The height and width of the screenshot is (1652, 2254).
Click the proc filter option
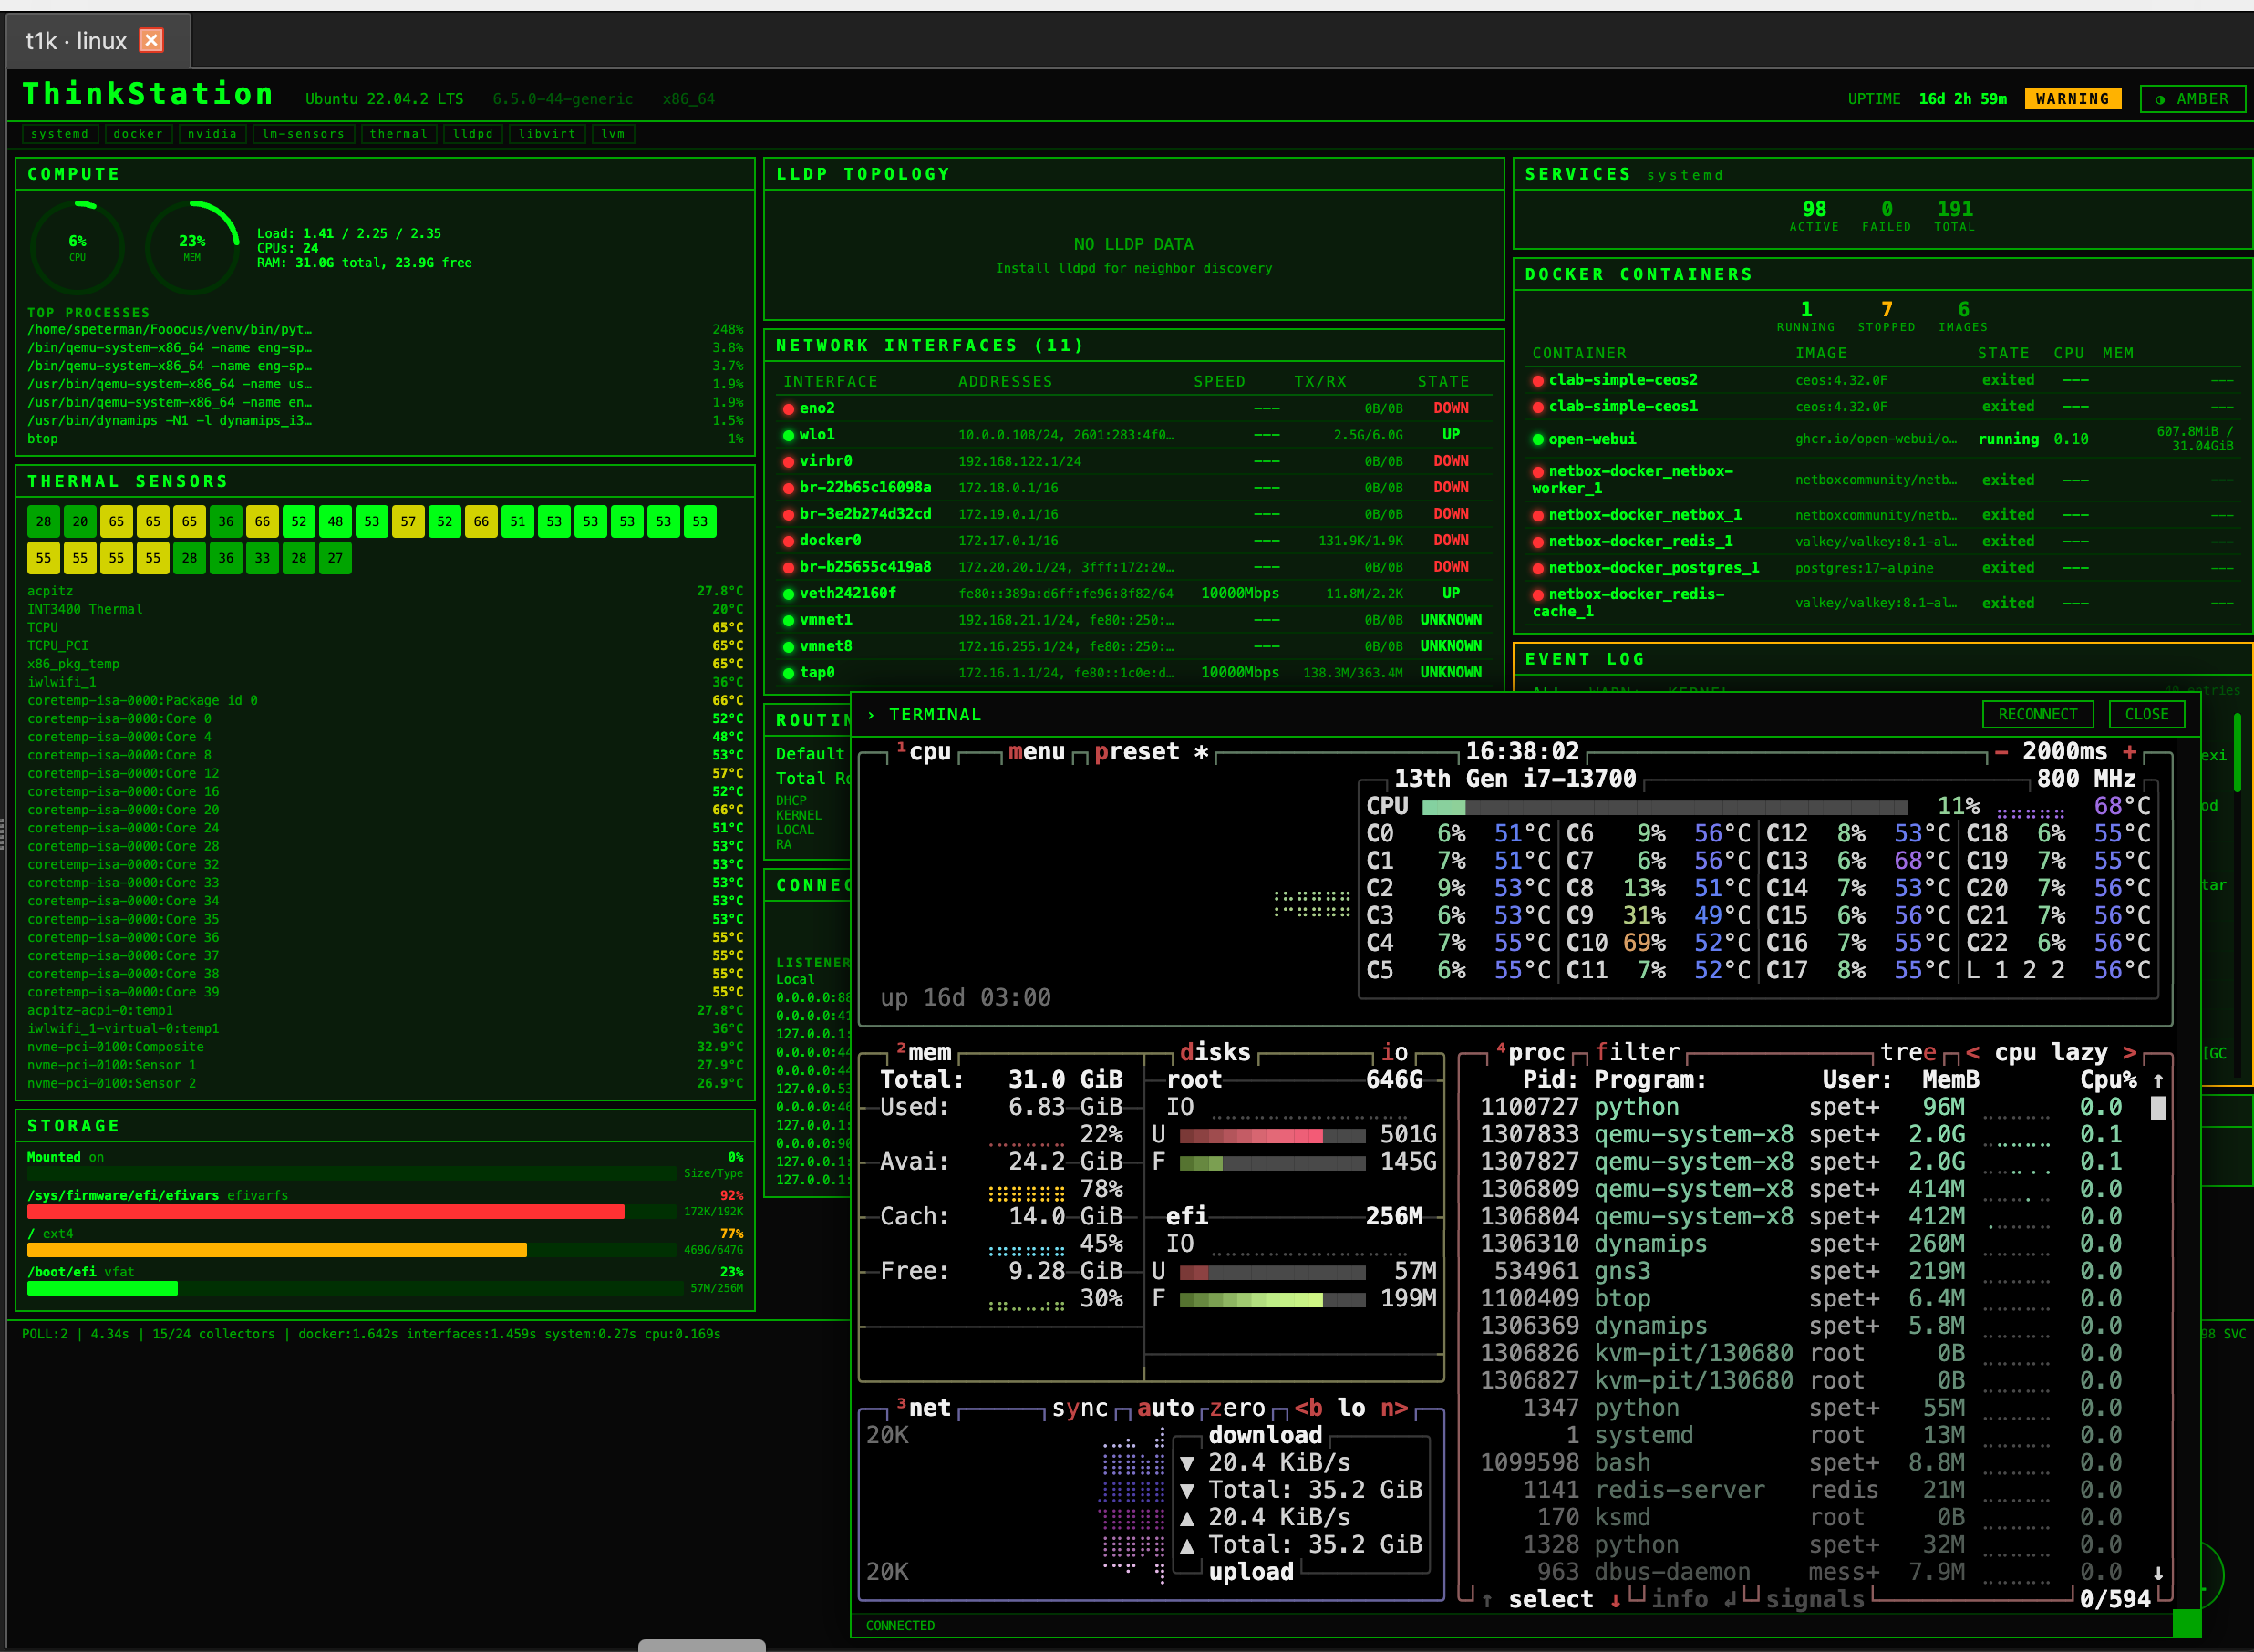[x=1637, y=1052]
